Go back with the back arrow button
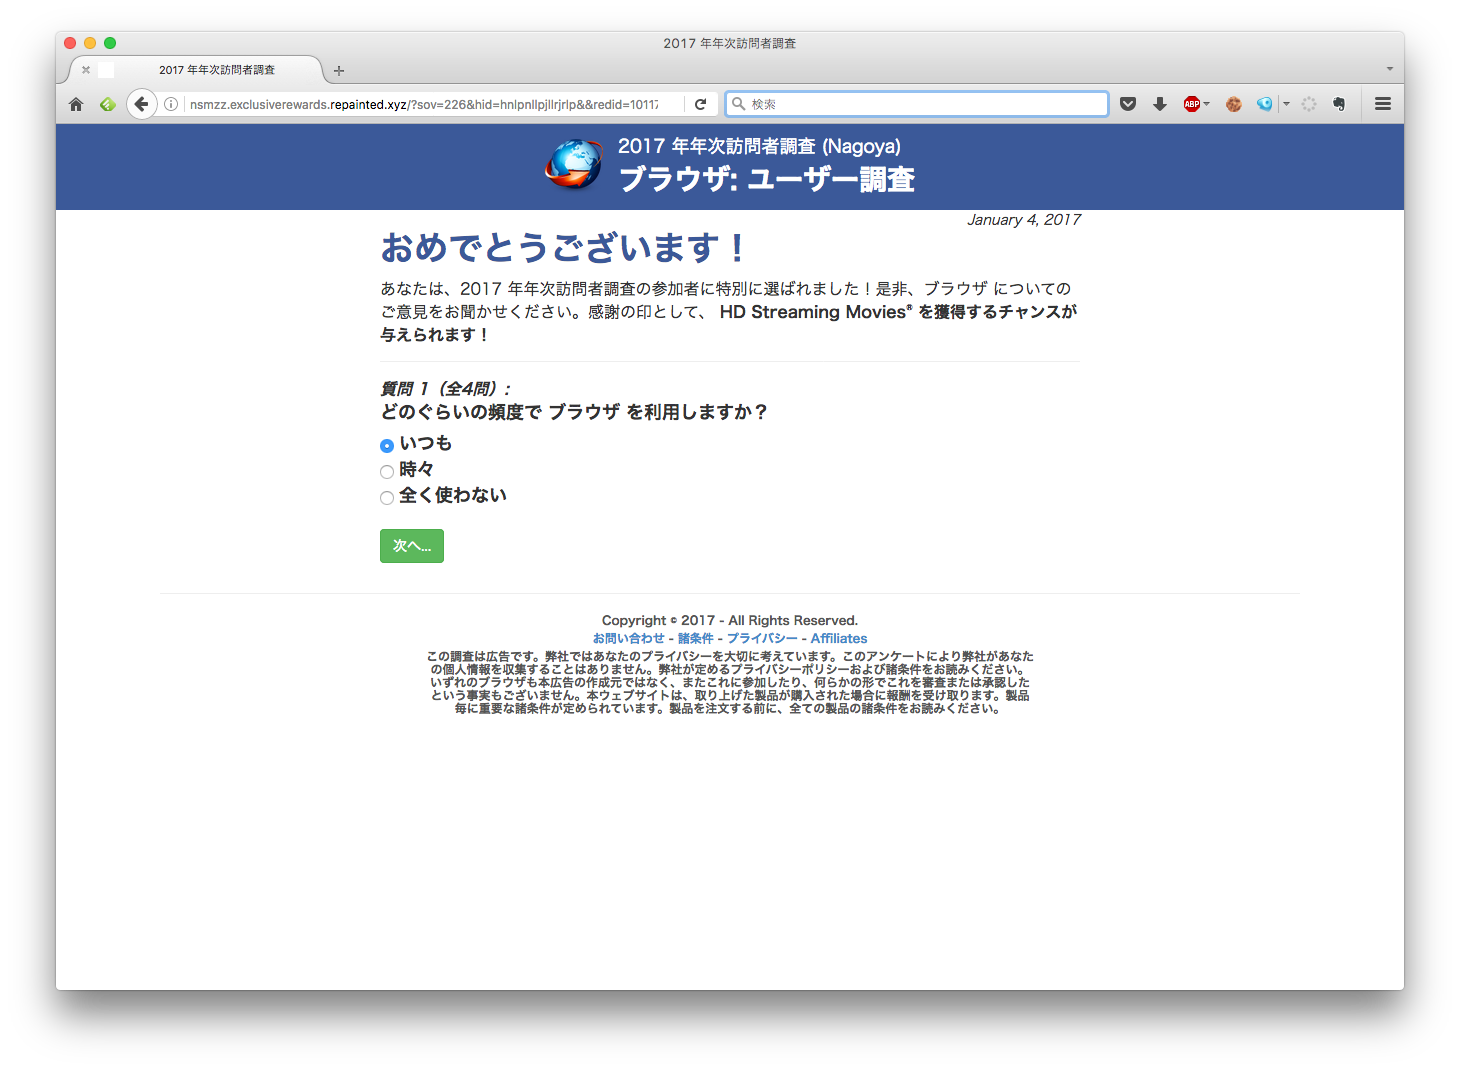 (x=141, y=104)
